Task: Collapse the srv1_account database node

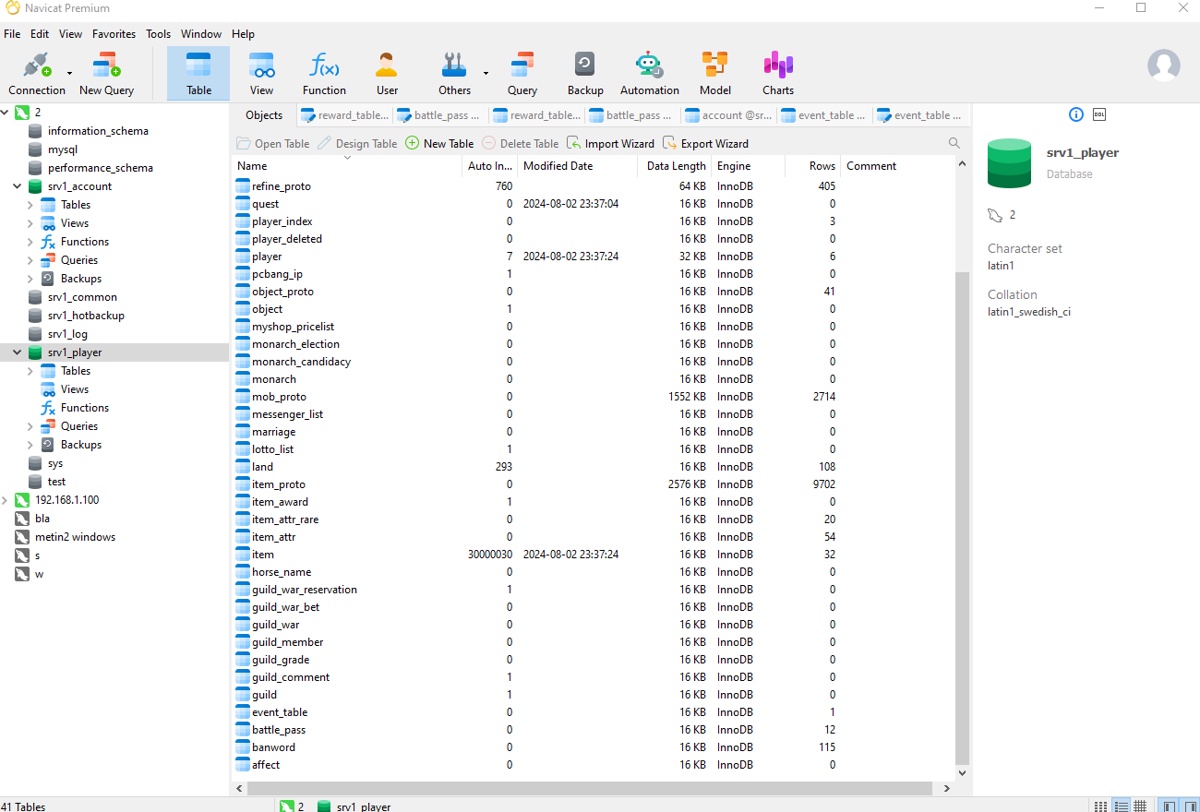Action: click(x=17, y=186)
